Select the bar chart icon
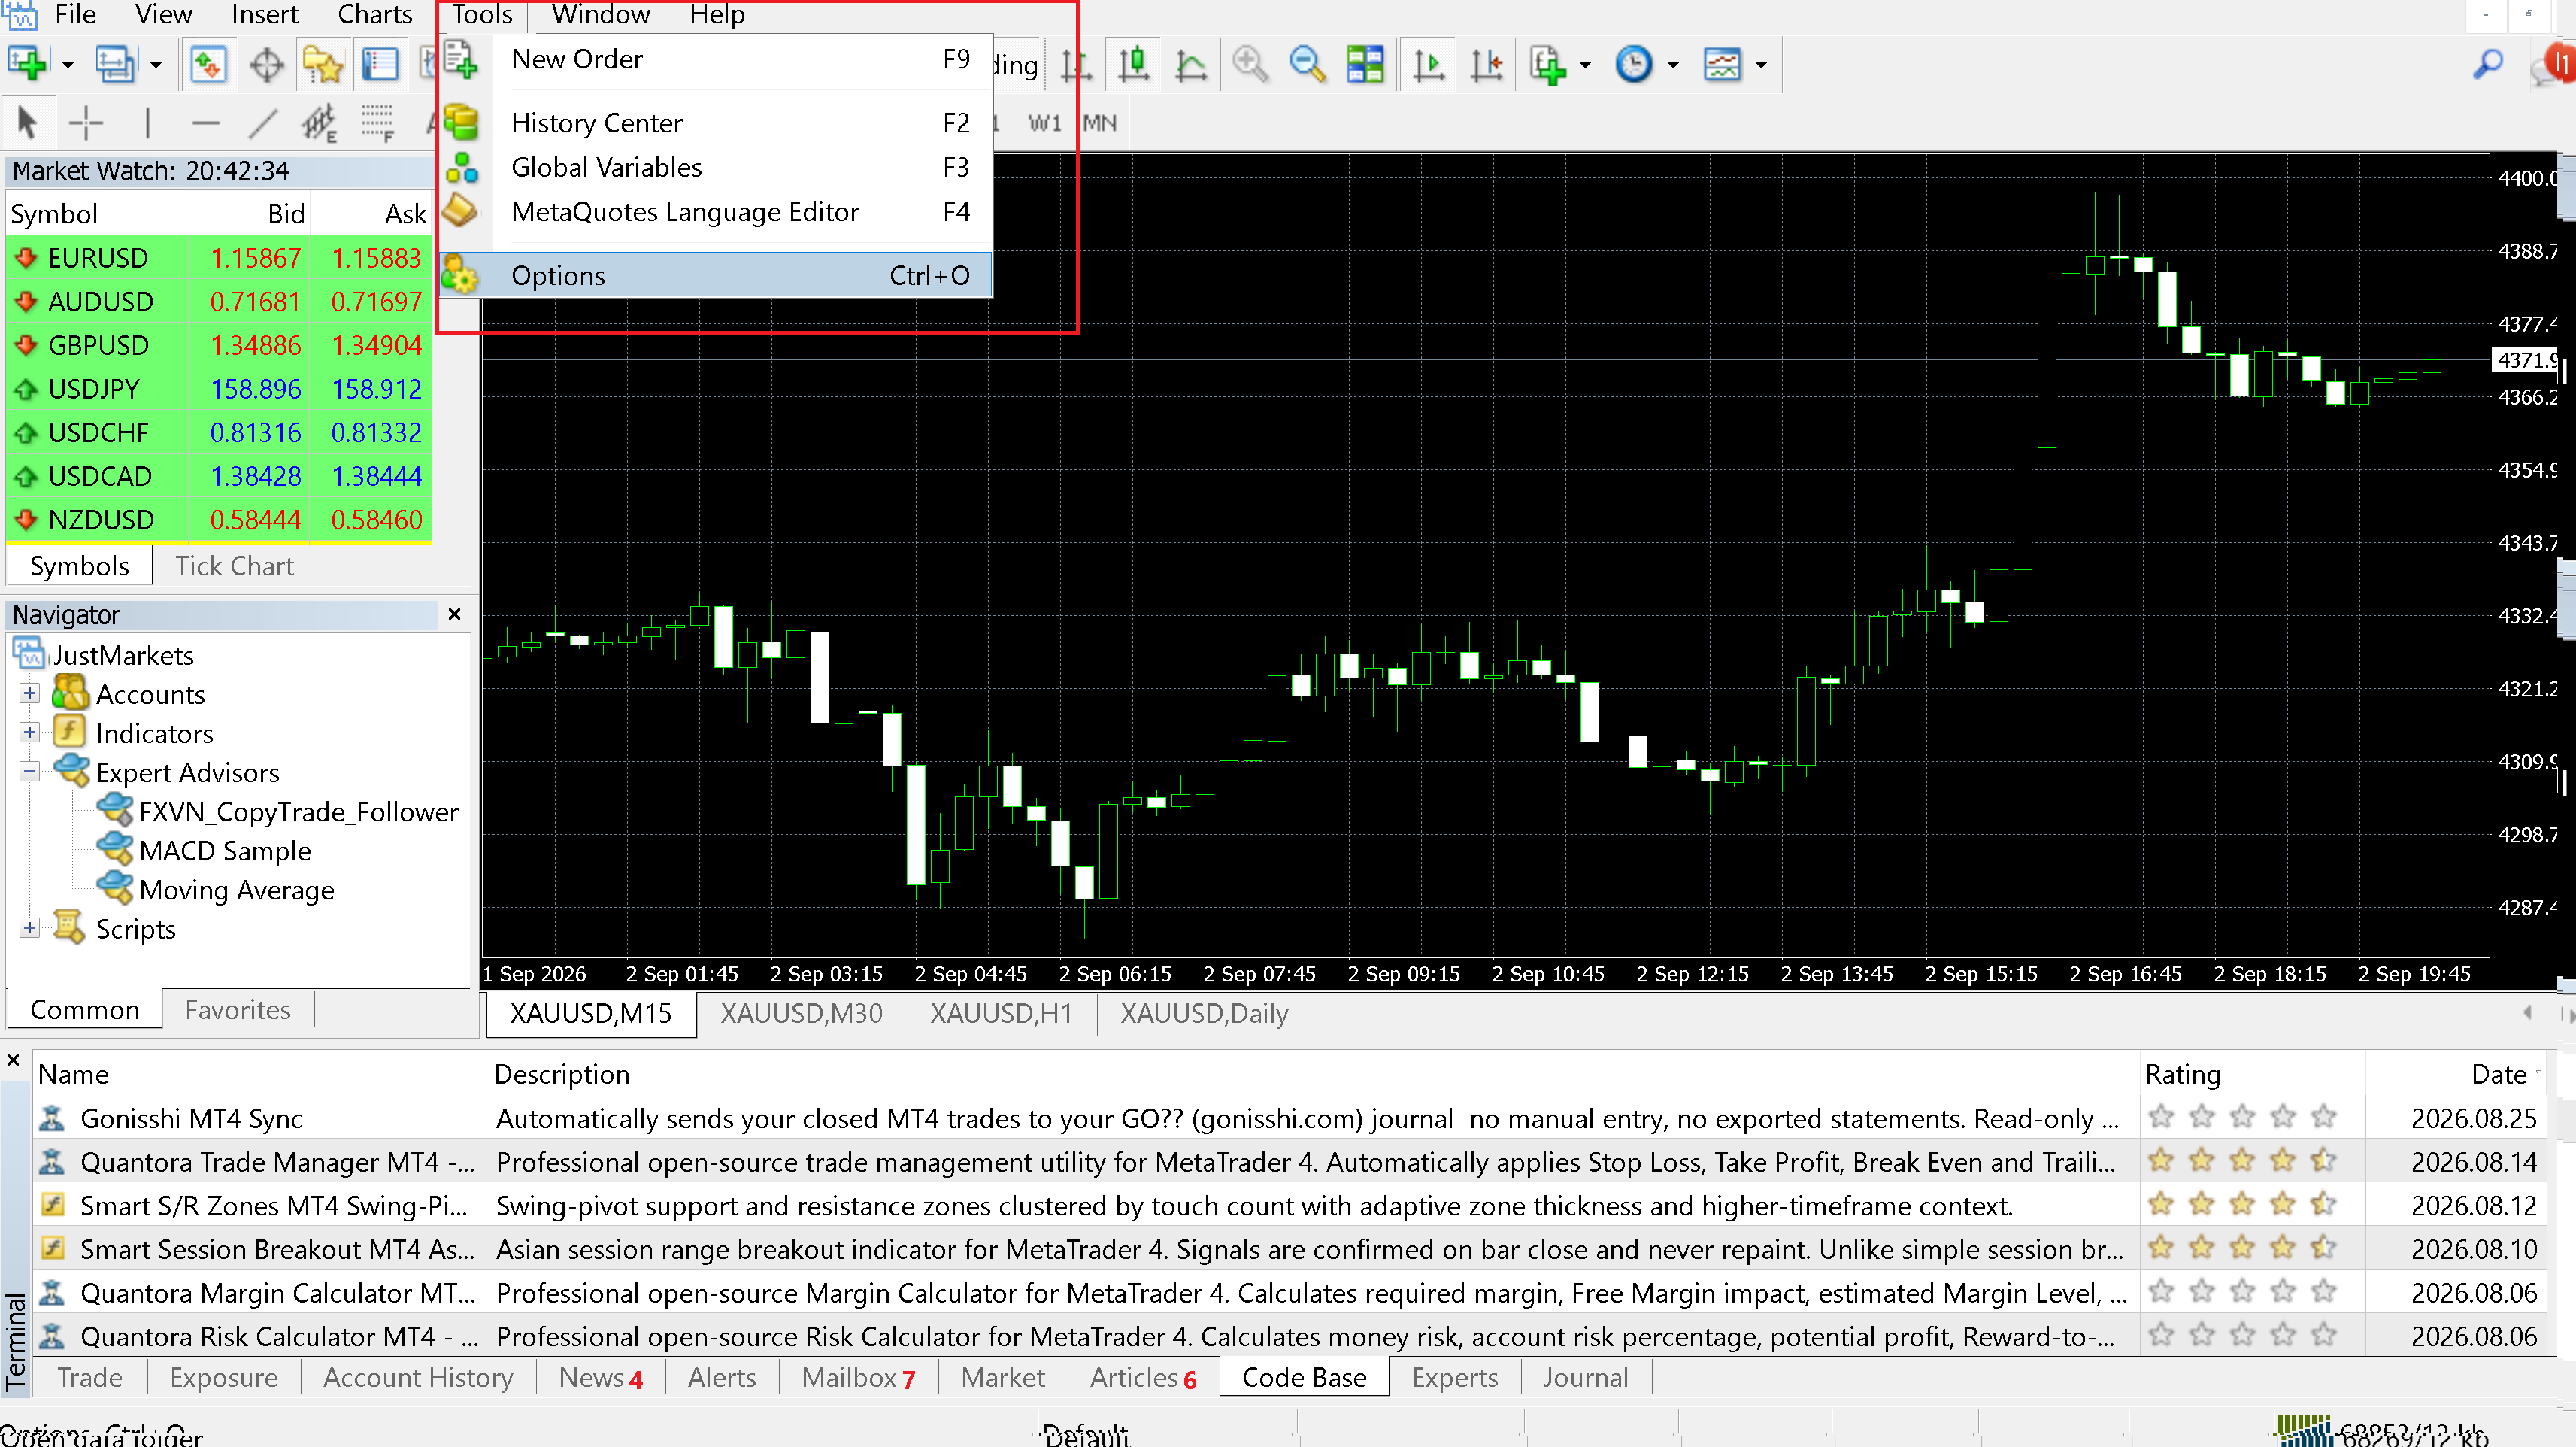The width and height of the screenshot is (2576, 1447). click(x=1076, y=65)
